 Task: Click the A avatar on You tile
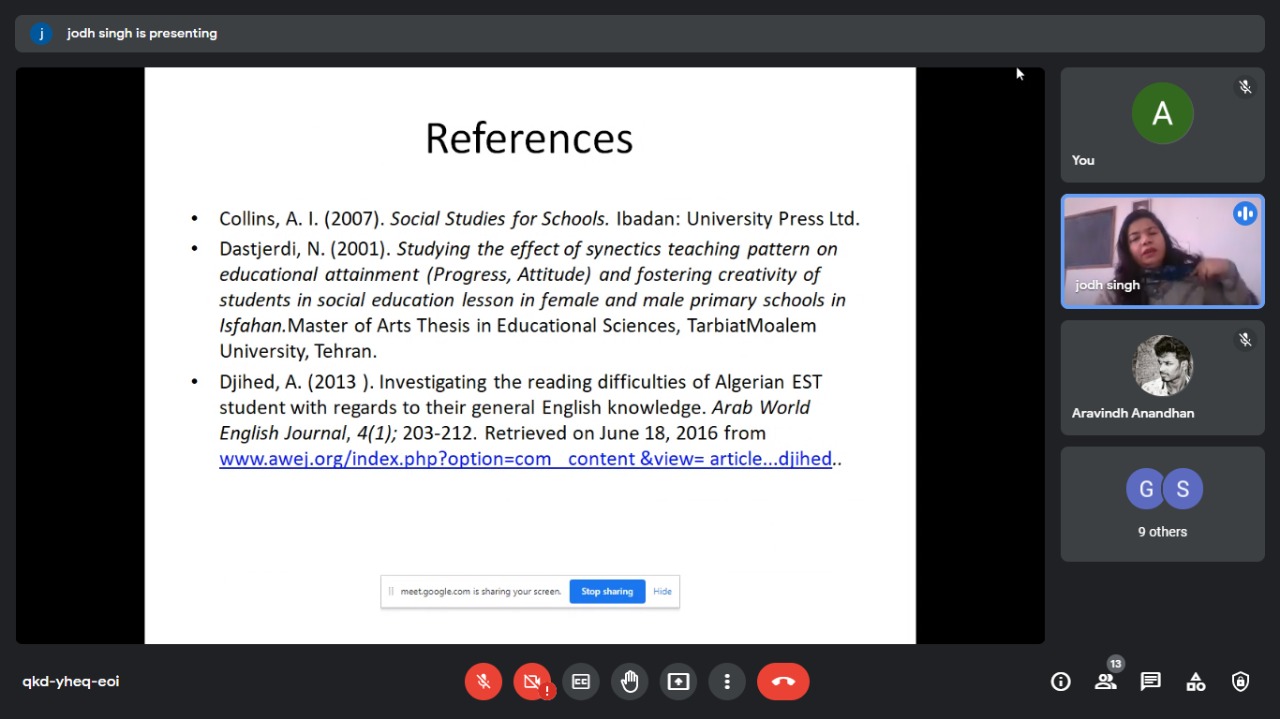tap(1162, 114)
